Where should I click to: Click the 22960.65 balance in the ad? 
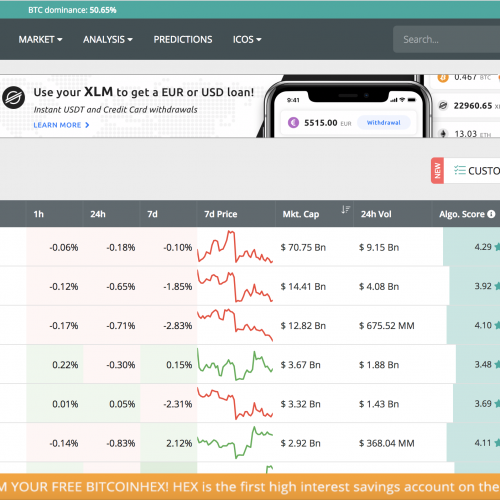click(473, 106)
